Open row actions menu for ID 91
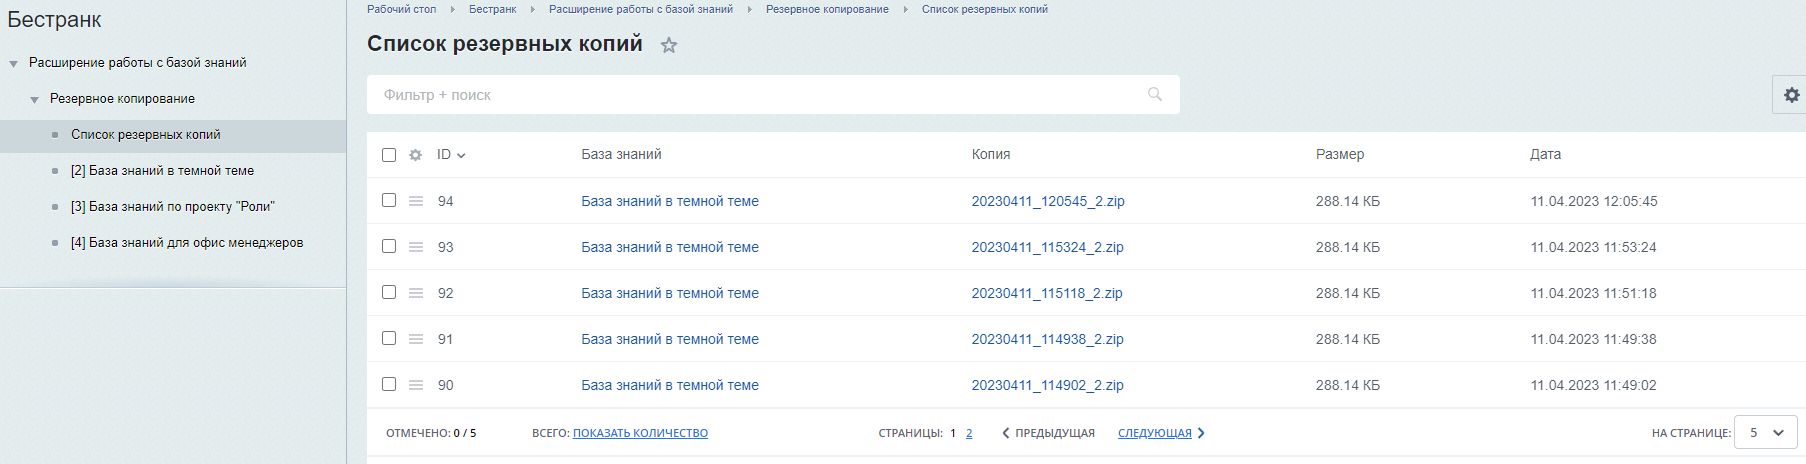1806x464 pixels. pos(416,339)
